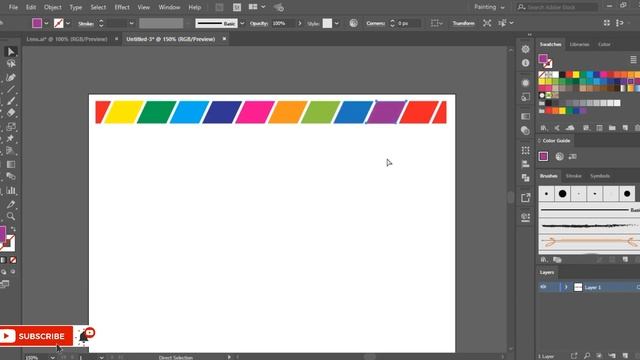This screenshot has height=360, width=640.
Task: Open the Window menu
Action: tap(169, 7)
